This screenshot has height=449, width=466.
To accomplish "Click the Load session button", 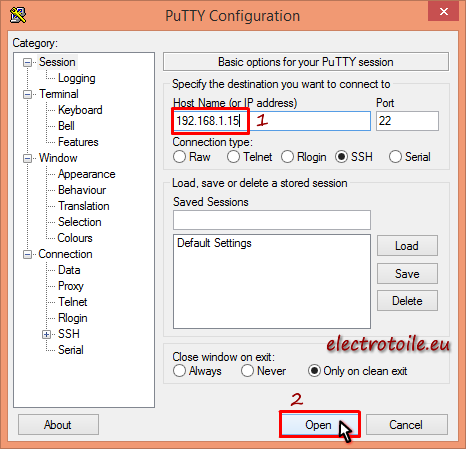I will pos(407,246).
